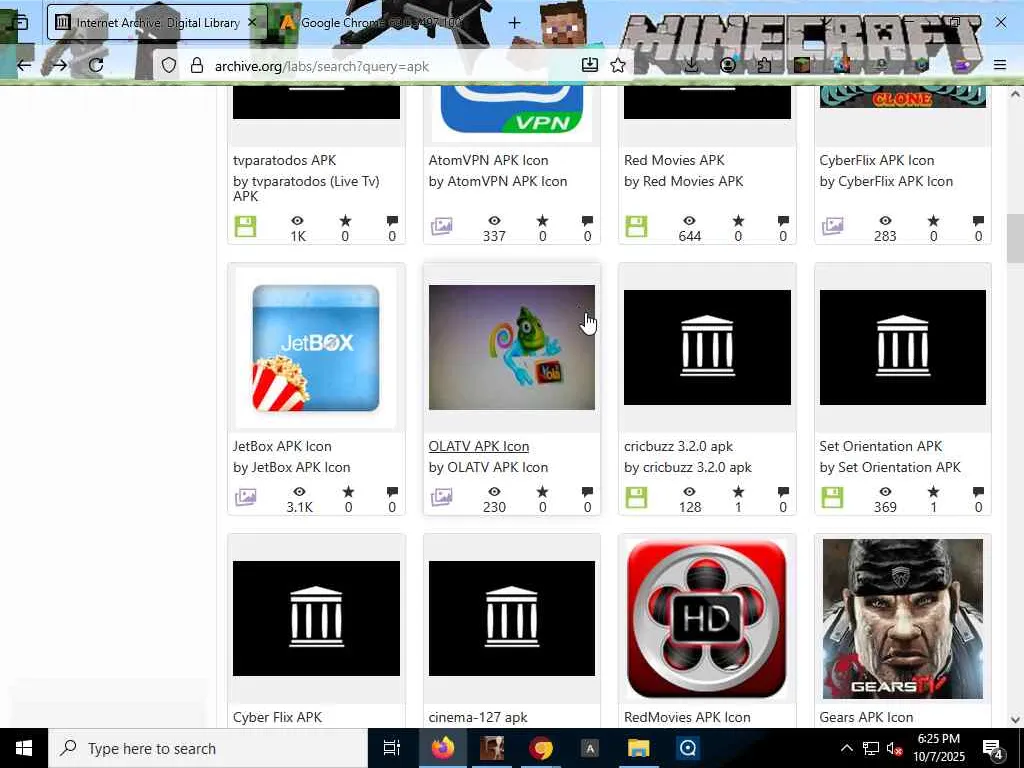Click the AtomVPN blue VPN thumbnail
This screenshot has width=1024, height=768.
point(512,112)
